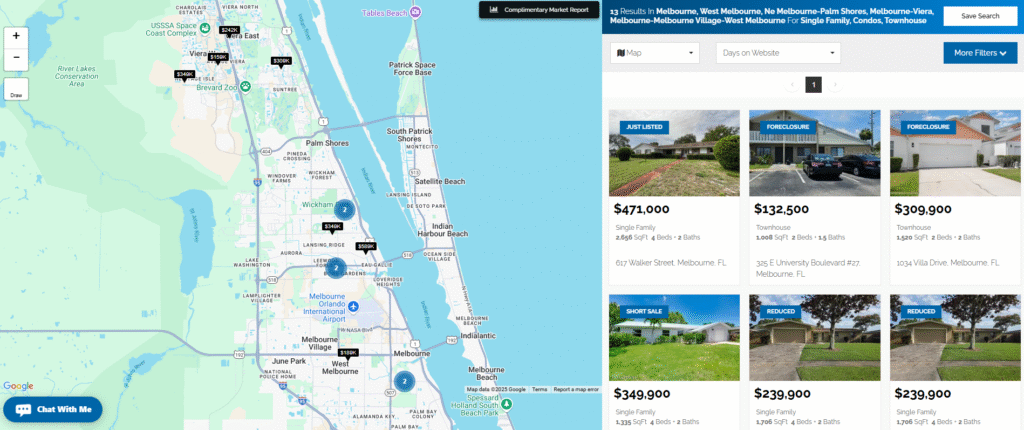Click Report a map error link

pos(576,389)
